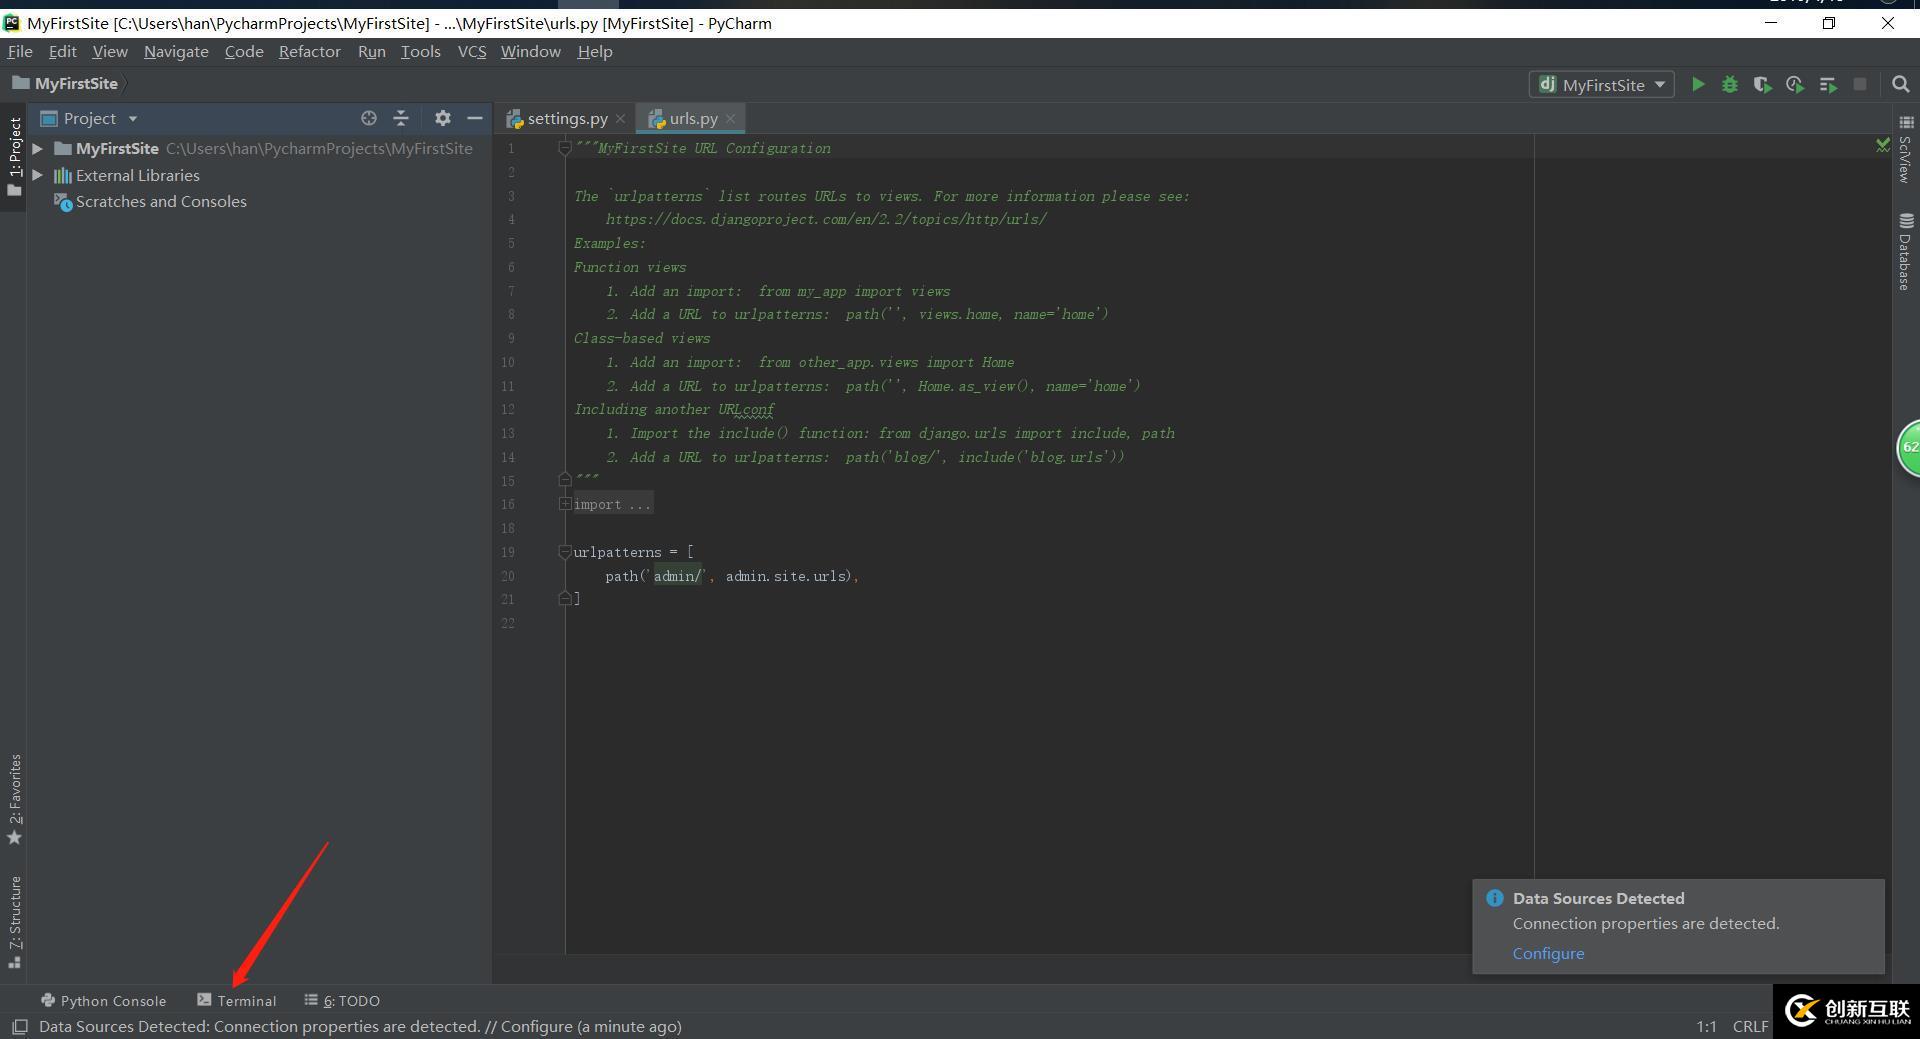The width and height of the screenshot is (1920, 1039).
Task: Switch to the settings.py tab
Action: pyautogui.click(x=567, y=119)
